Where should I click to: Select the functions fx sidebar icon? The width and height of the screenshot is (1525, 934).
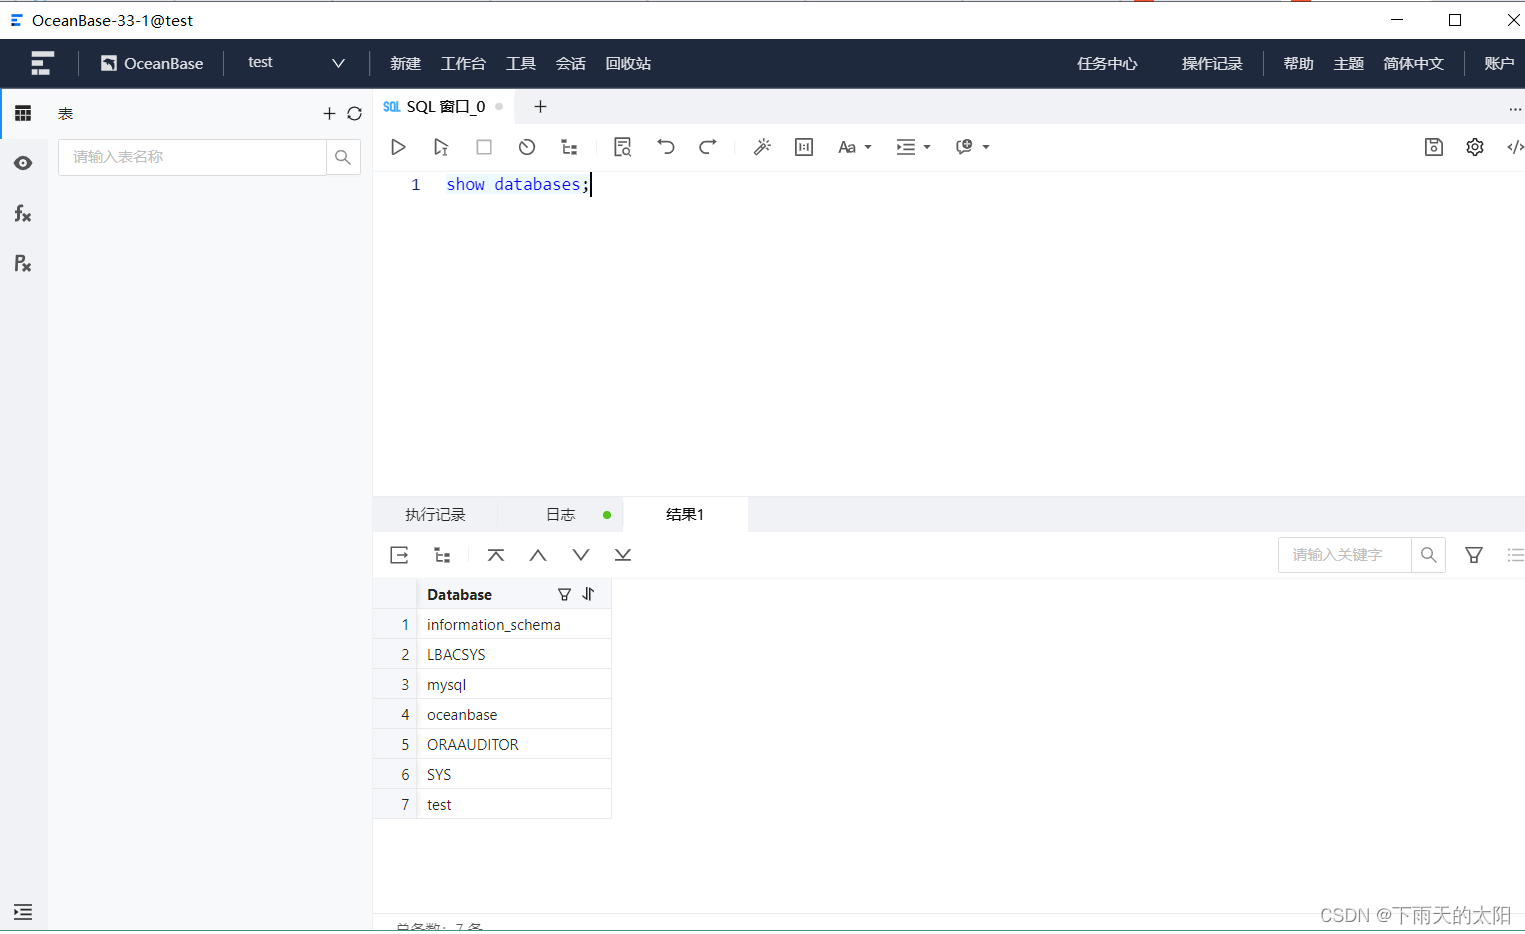pos(23,213)
